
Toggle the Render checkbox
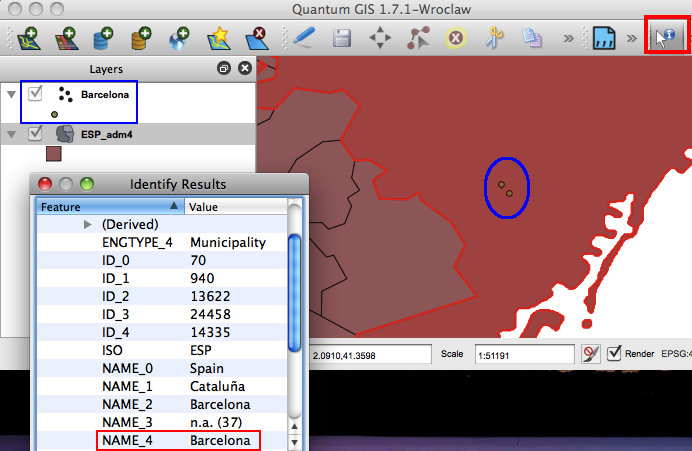pyautogui.click(x=614, y=353)
